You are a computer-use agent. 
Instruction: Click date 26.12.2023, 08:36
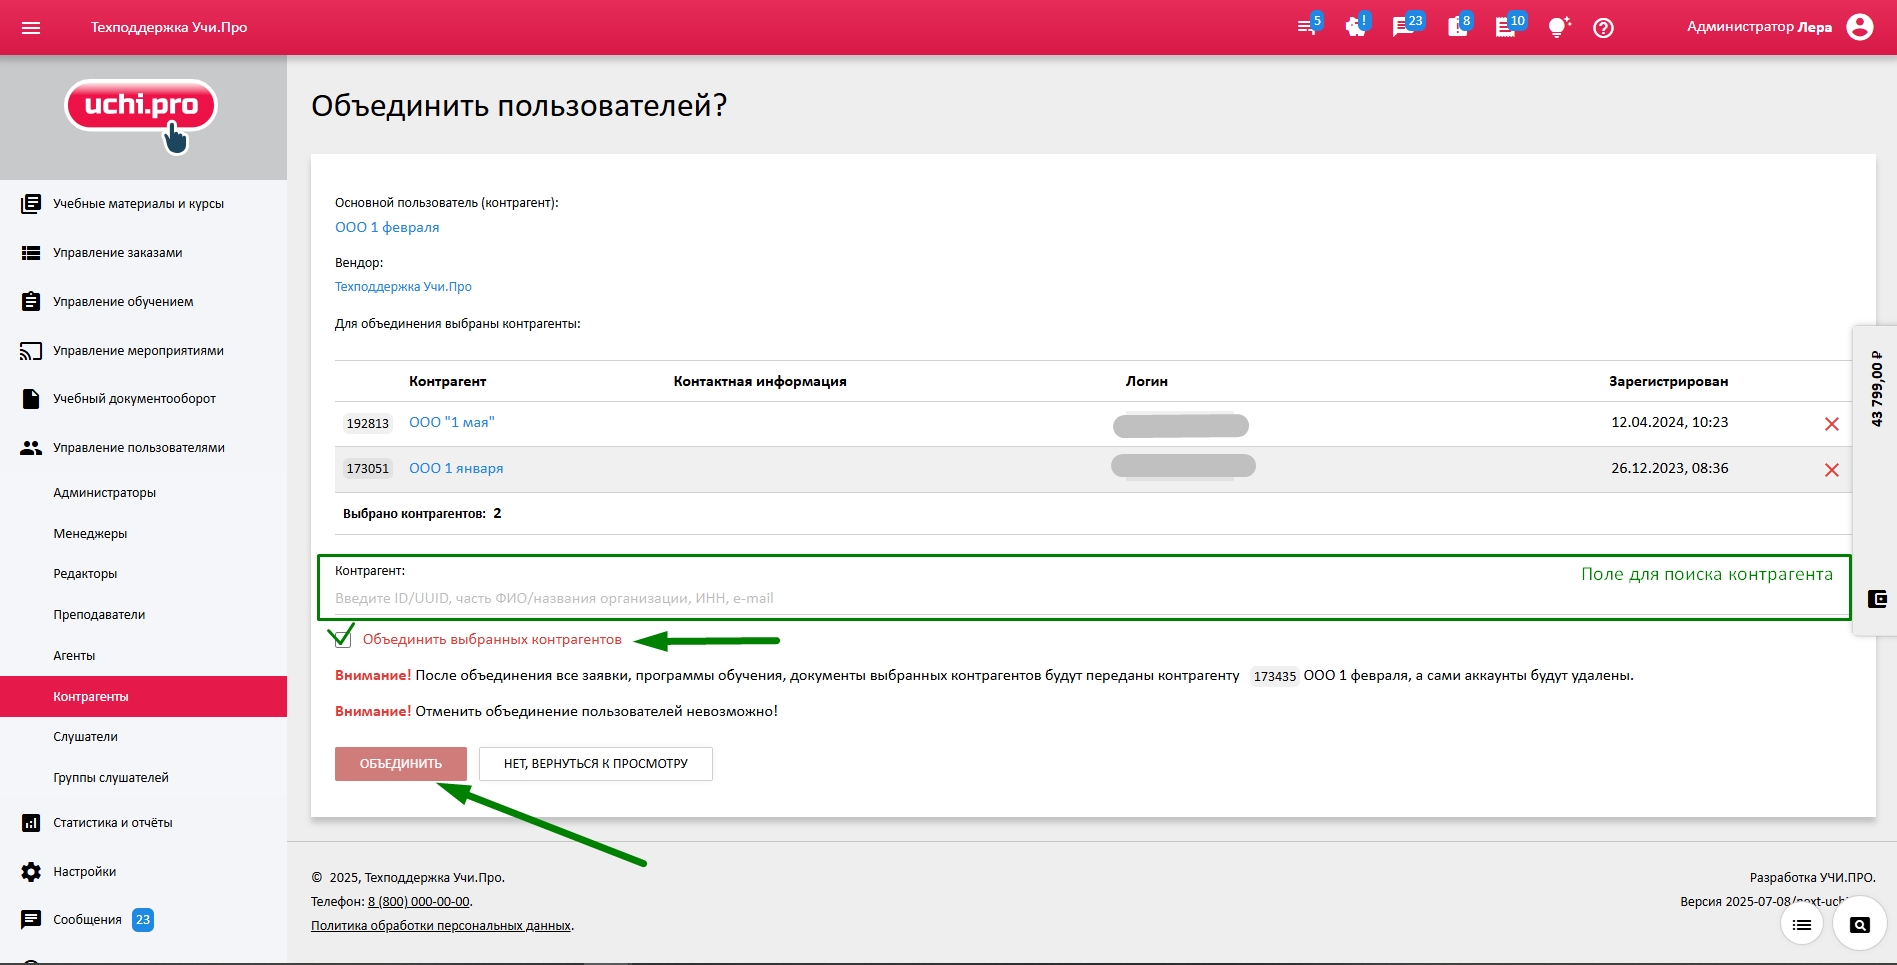click(1669, 468)
